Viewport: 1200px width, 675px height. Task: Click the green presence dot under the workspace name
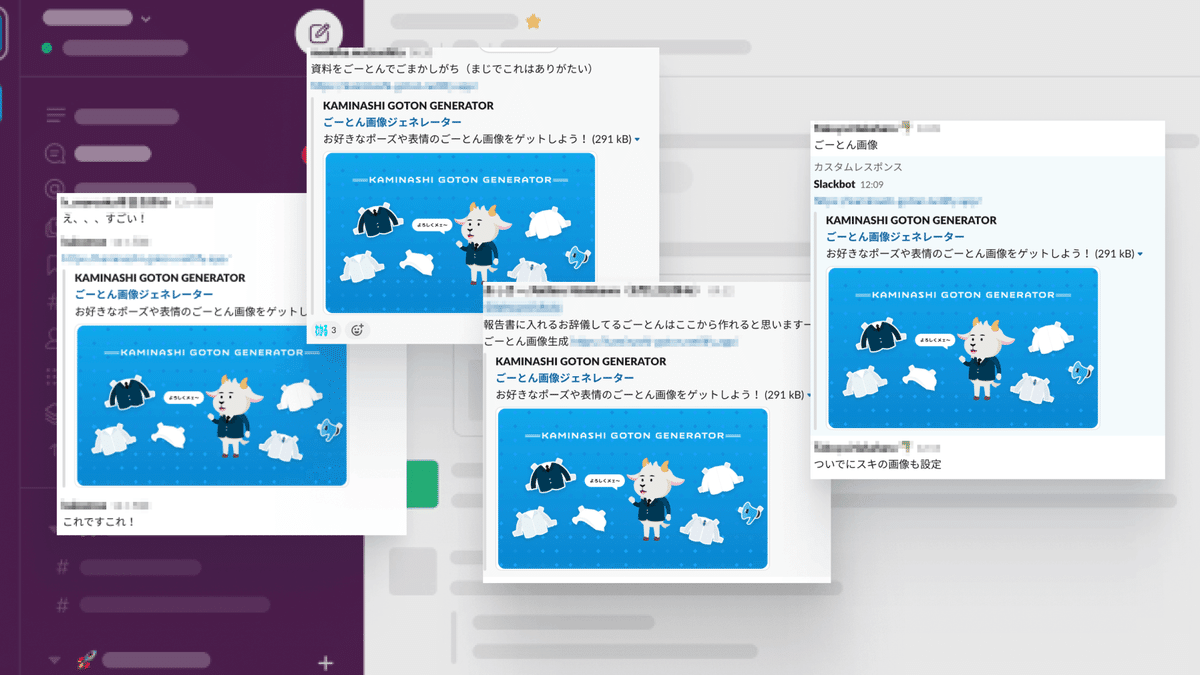pyautogui.click(x=47, y=48)
